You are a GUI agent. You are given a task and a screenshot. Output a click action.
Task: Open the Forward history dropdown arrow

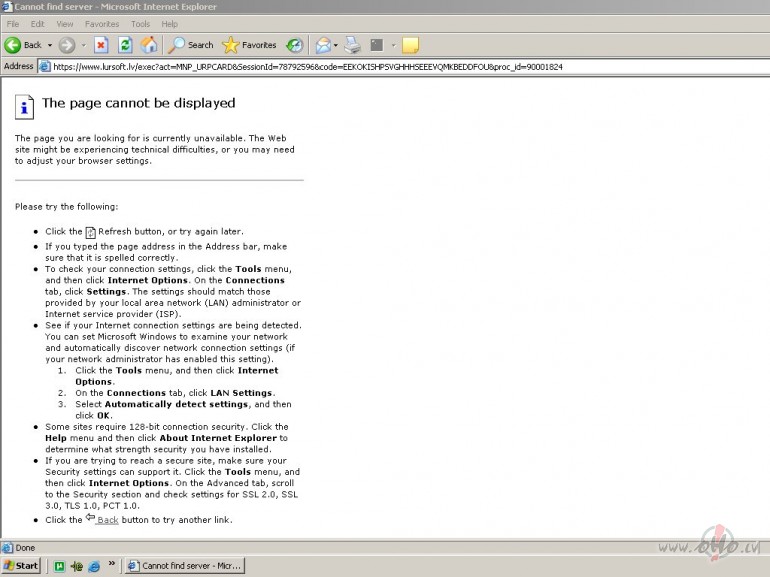click(84, 45)
